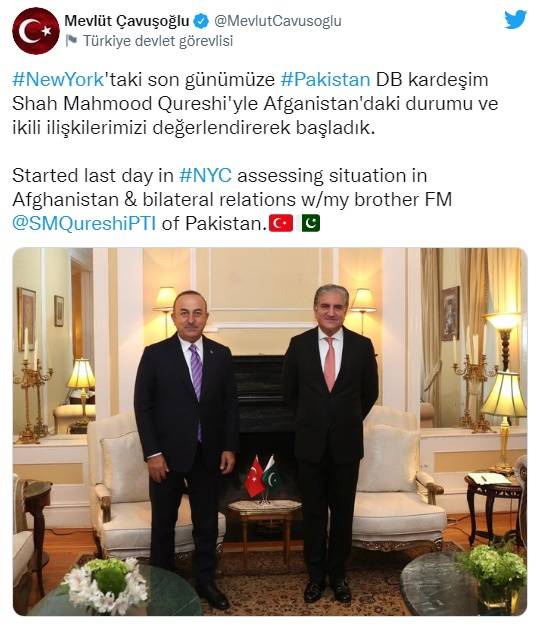The width and height of the screenshot is (538, 626).
Task: Open the #Pakistan hashtag
Action: tap(325, 79)
